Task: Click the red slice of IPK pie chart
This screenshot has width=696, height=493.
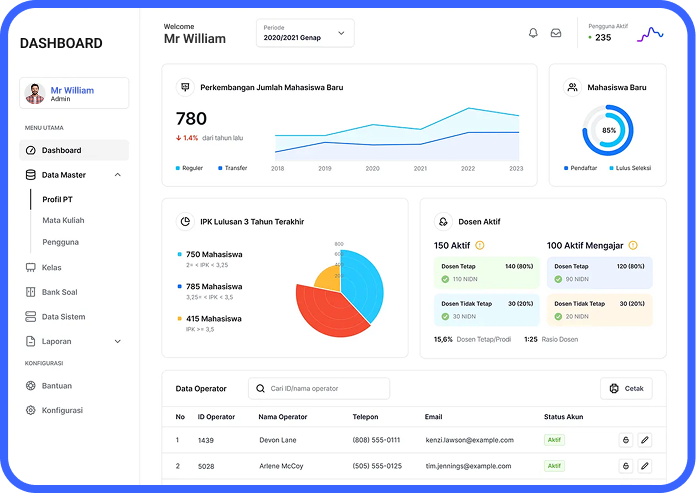Action: pyautogui.click(x=331, y=313)
